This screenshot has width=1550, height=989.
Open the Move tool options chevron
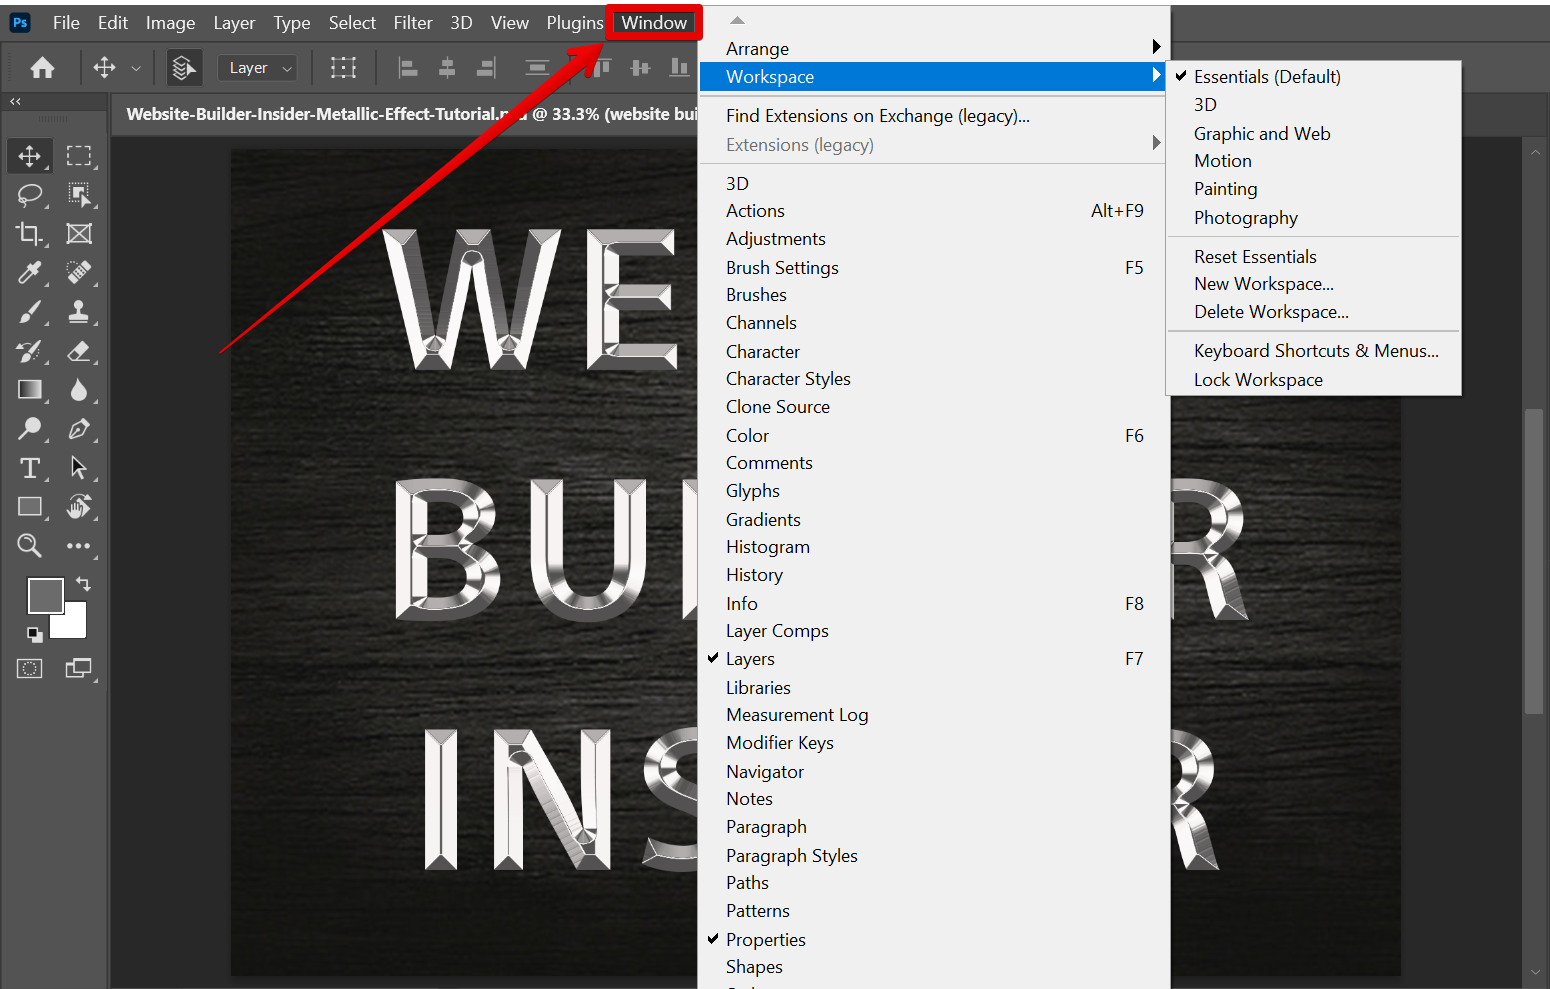[x=137, y=67]
